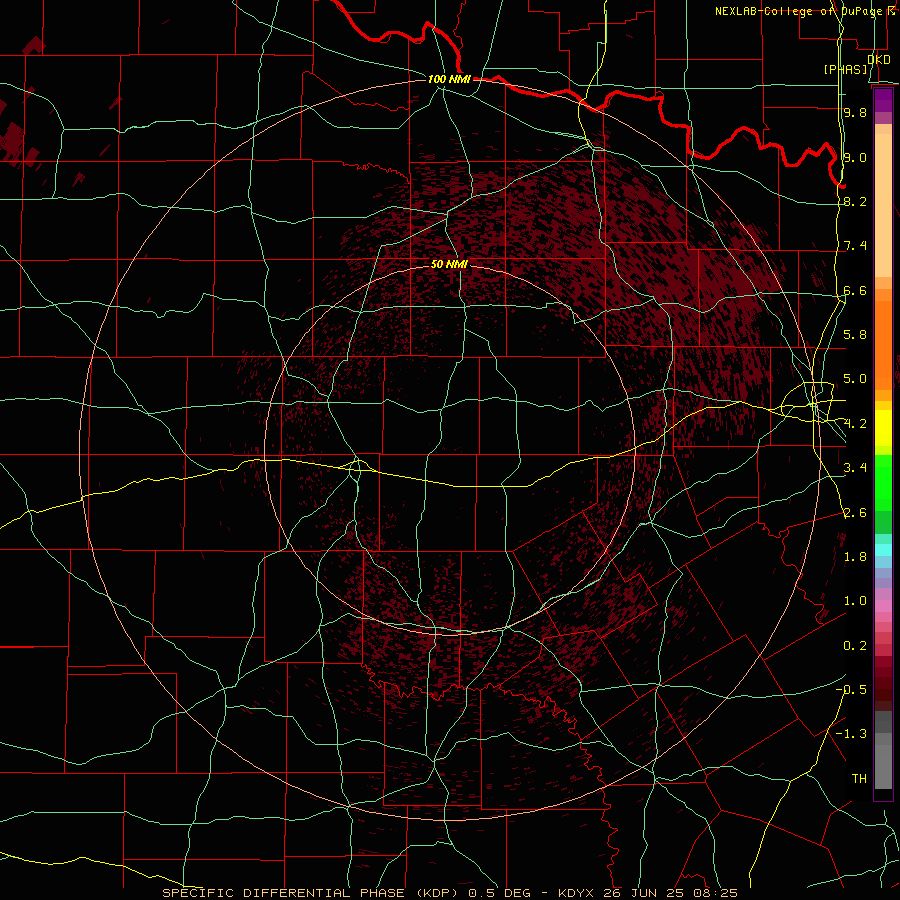
Task: Click the "100 NMI" range ring label
Action: (449, 79)
